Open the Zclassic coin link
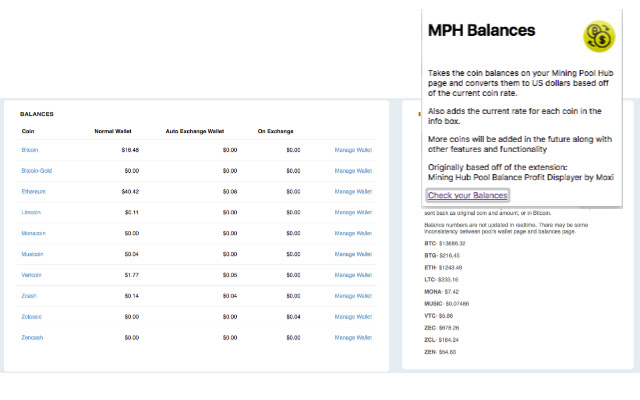This screenshot has width=640, height=400. 31,317
